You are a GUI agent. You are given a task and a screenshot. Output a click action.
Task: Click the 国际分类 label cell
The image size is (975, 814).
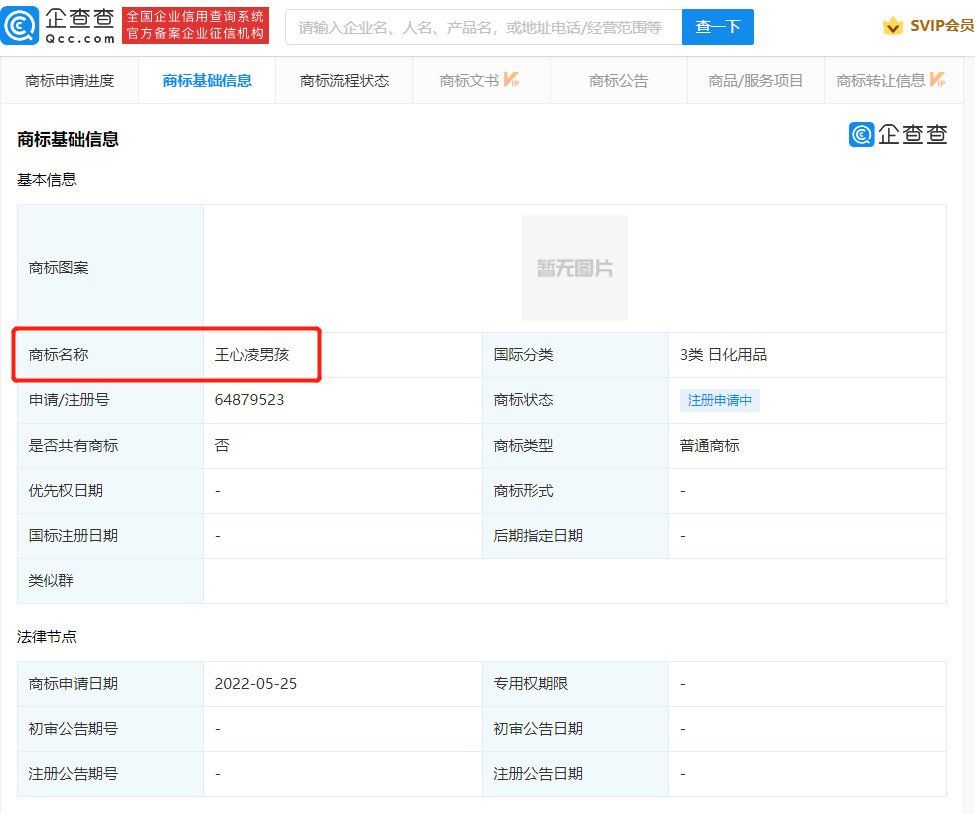575,355
